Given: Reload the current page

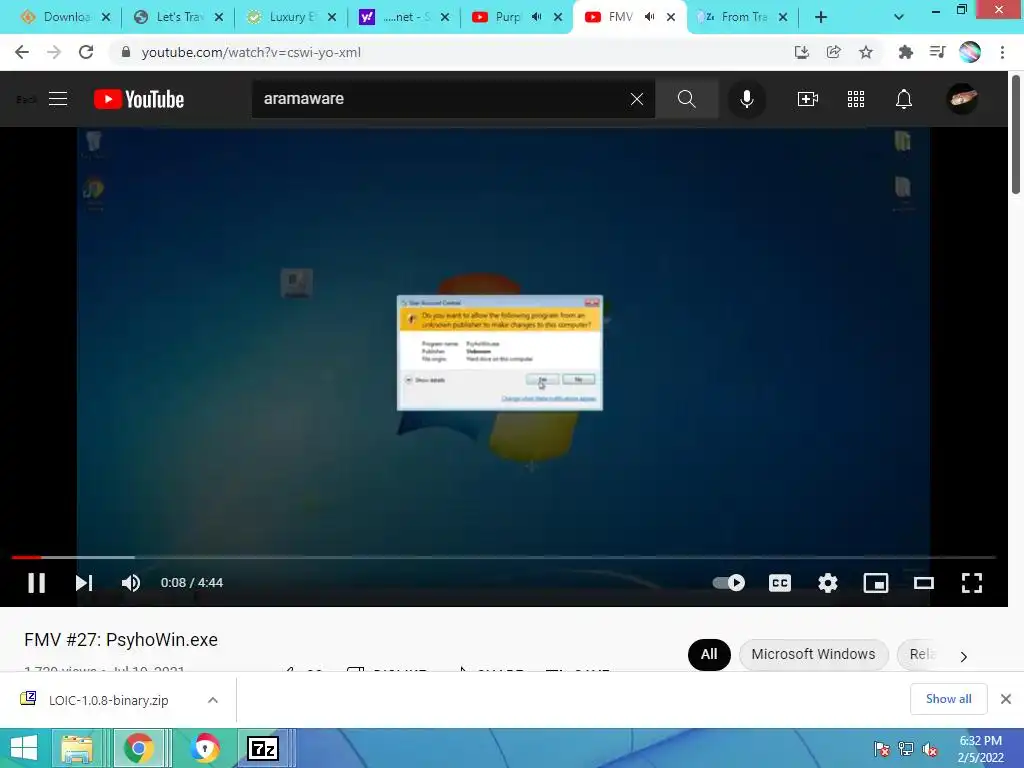Looking at the screenshot, I should coord(86,52).
